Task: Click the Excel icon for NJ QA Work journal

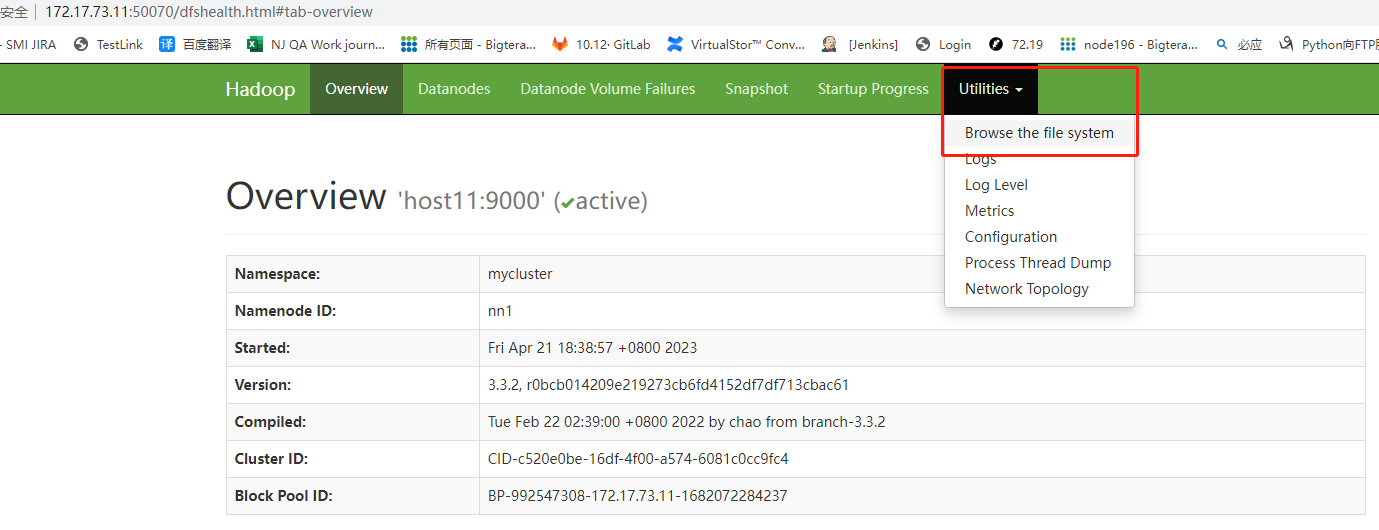Action: 255,44
